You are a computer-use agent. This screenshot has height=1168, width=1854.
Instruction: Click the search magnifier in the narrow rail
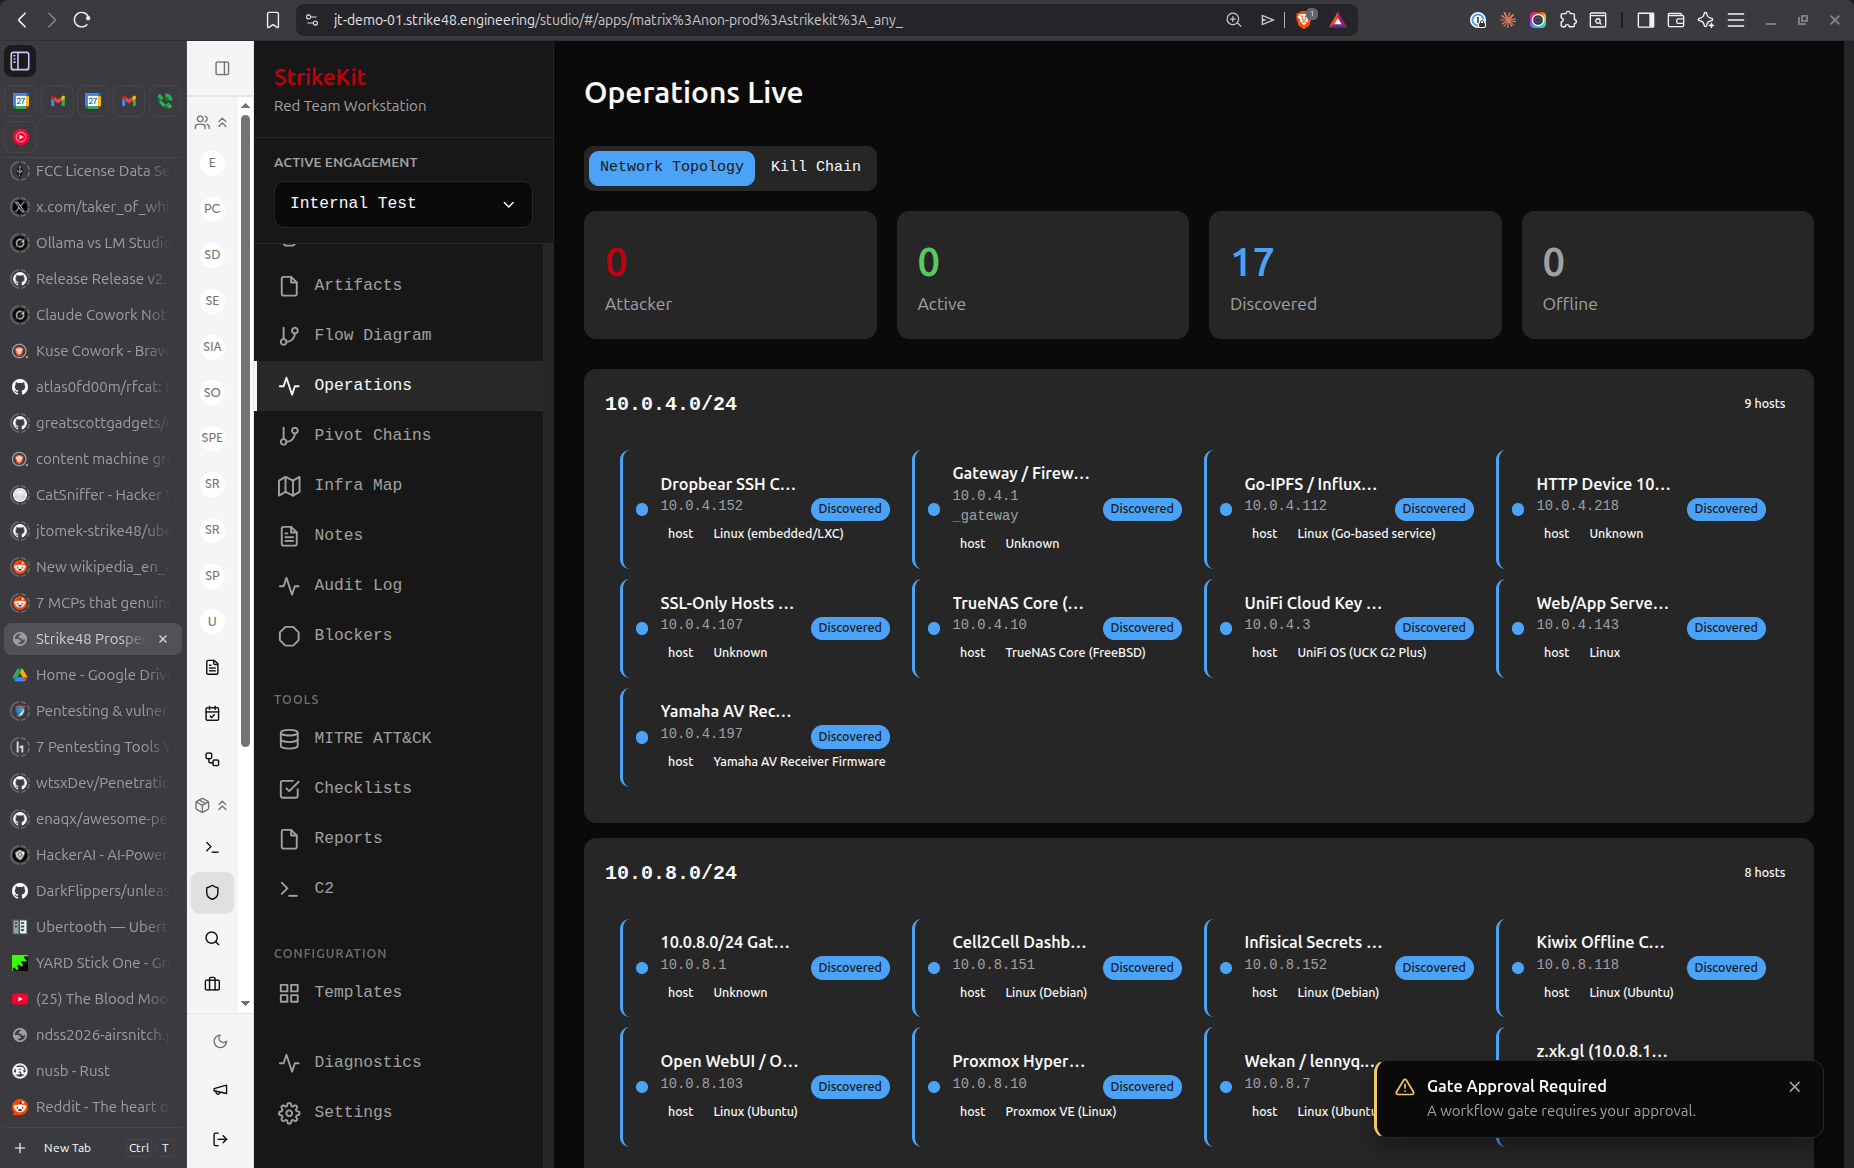[x=212, y=939]
